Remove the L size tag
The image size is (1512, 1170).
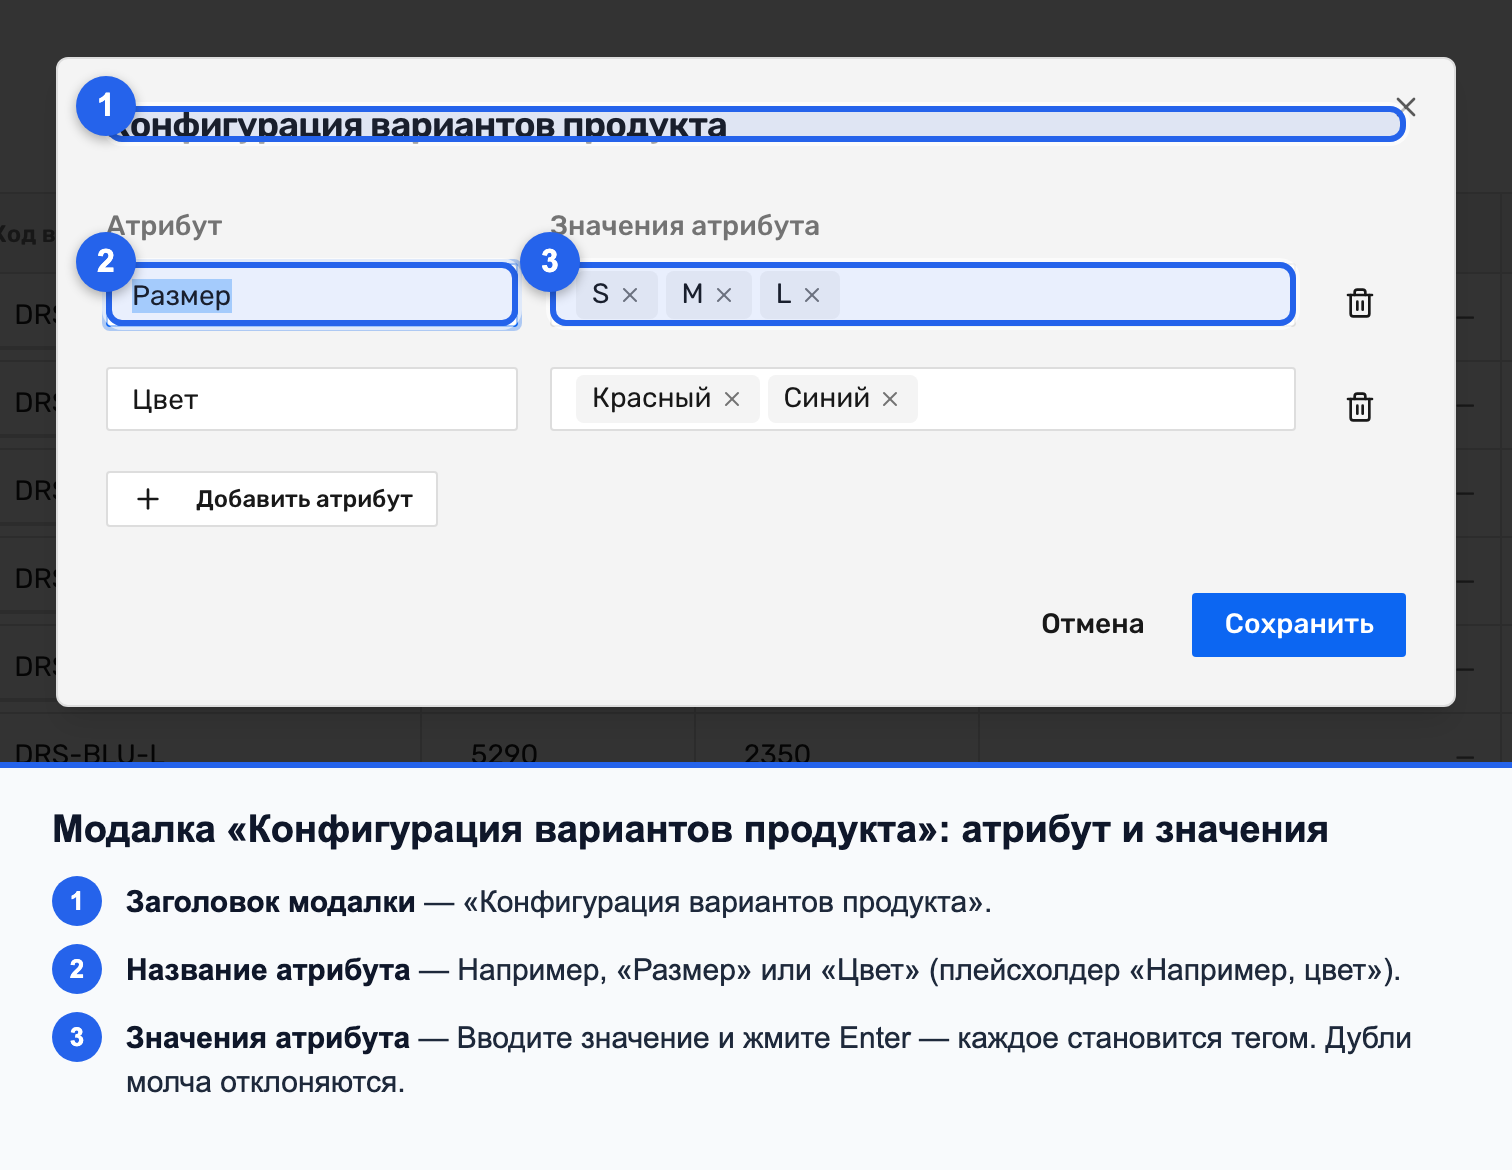click(x=812, y=295)
